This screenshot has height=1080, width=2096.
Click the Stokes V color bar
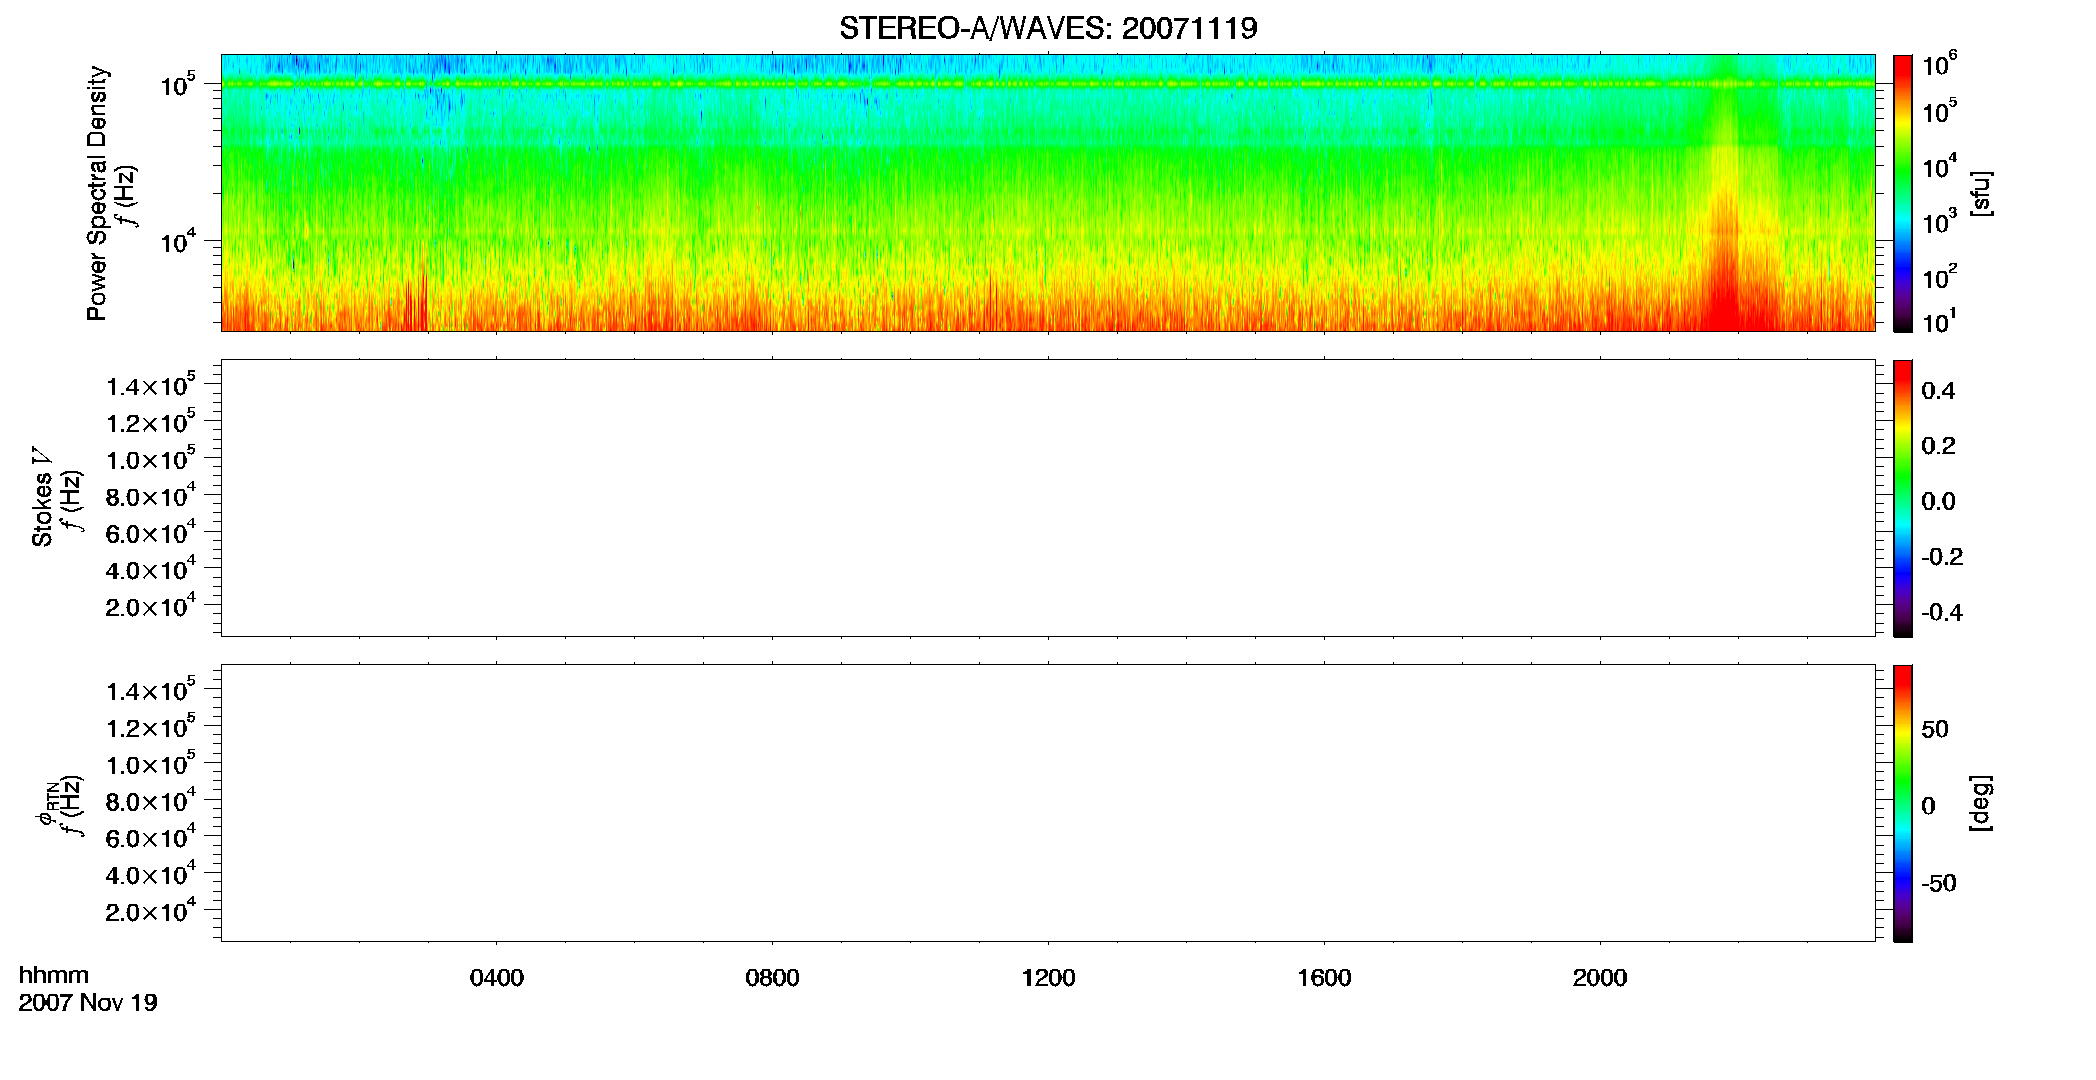[x=1903, y=498]
